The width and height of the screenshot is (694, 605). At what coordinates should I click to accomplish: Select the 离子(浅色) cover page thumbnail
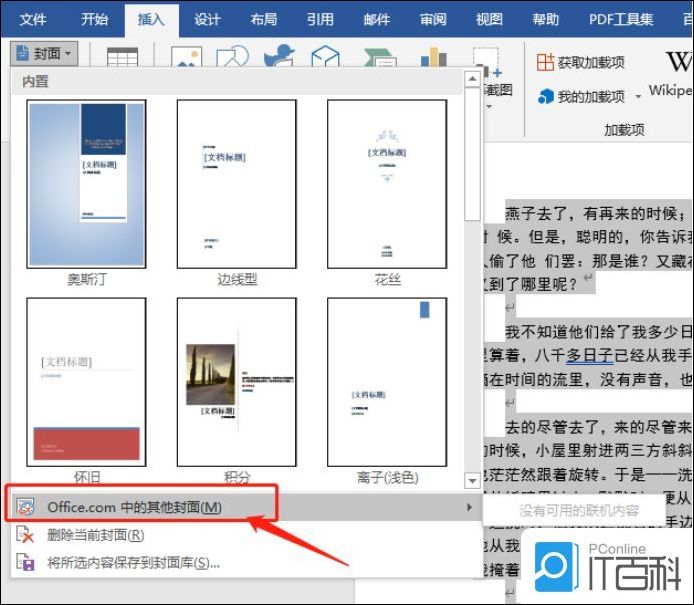tap(387, 382)
